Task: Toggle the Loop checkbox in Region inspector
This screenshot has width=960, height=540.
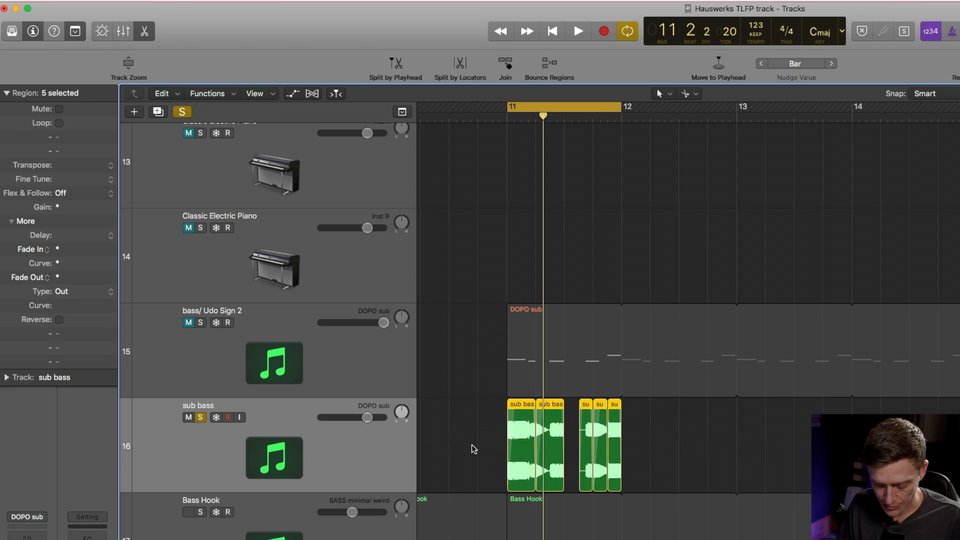Action: [x=59, y=123]
